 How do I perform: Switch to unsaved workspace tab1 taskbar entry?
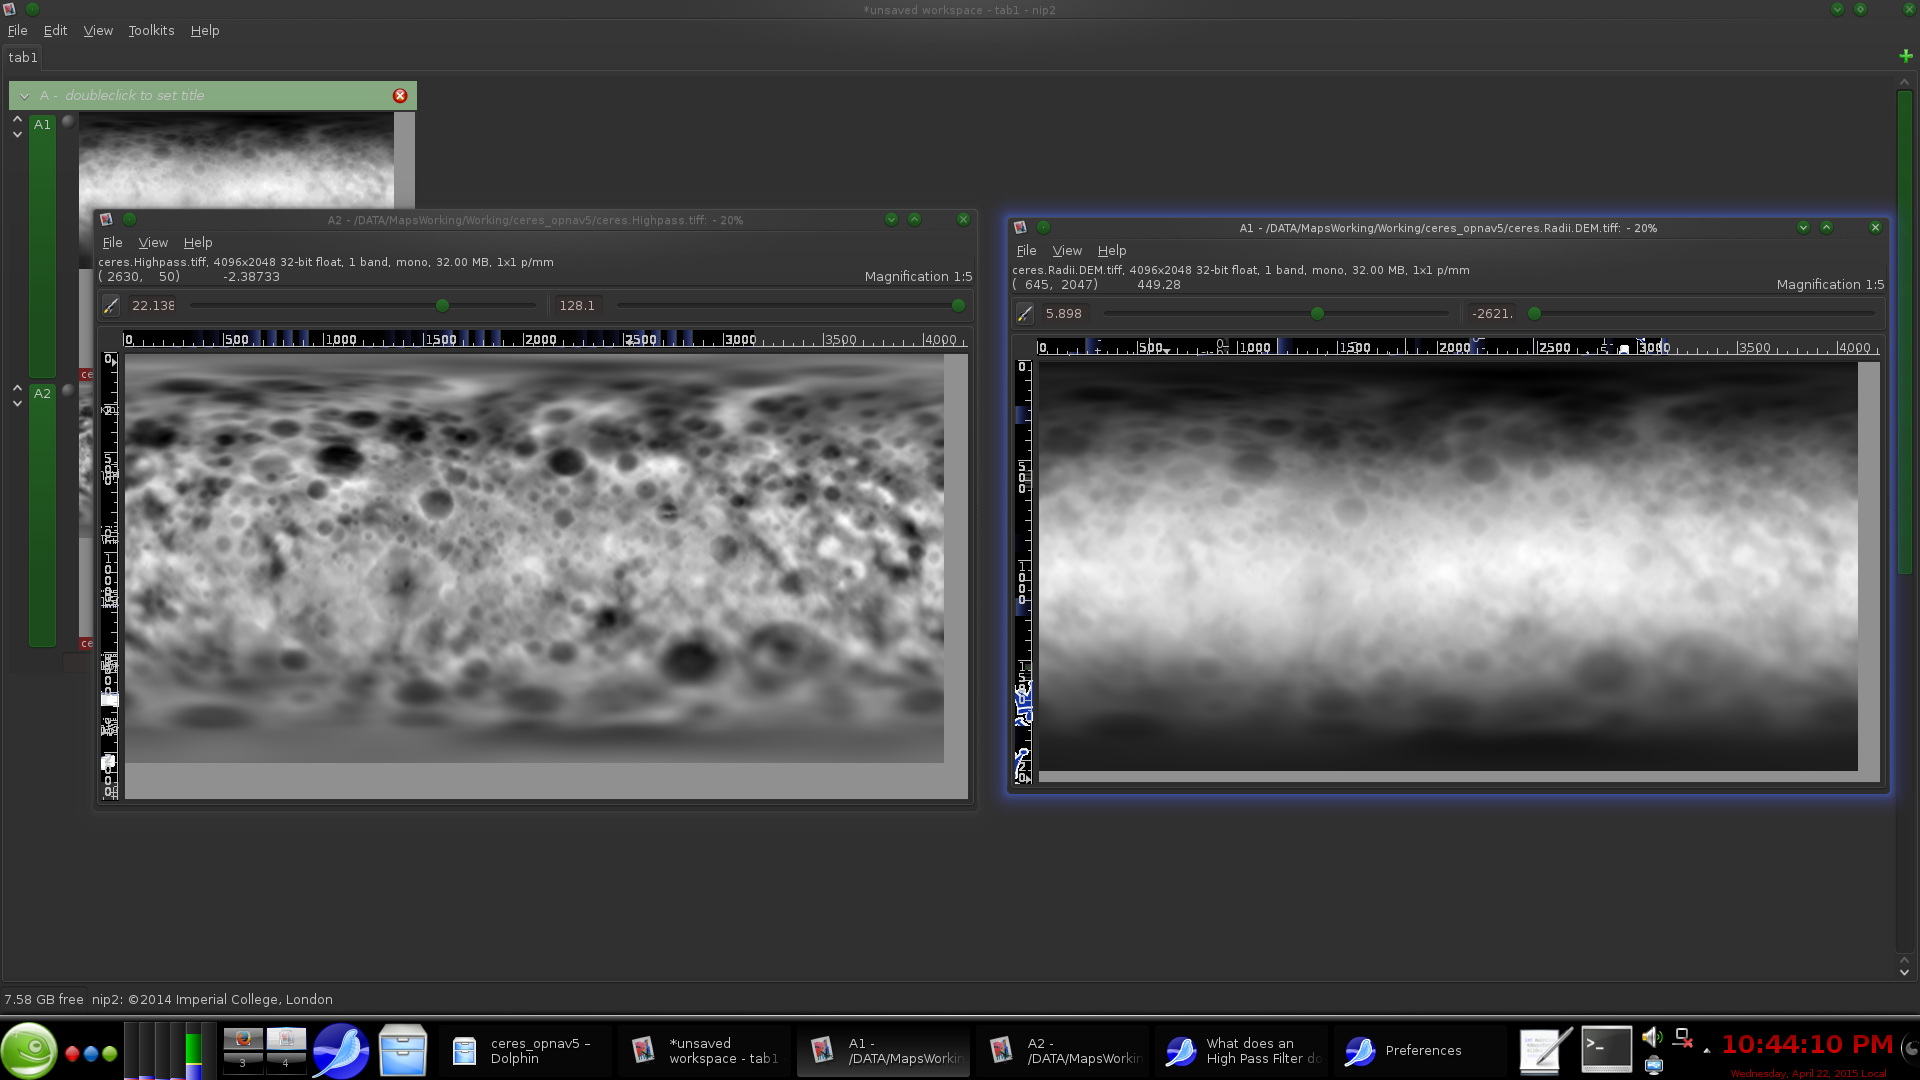[x=704, y=1051]
